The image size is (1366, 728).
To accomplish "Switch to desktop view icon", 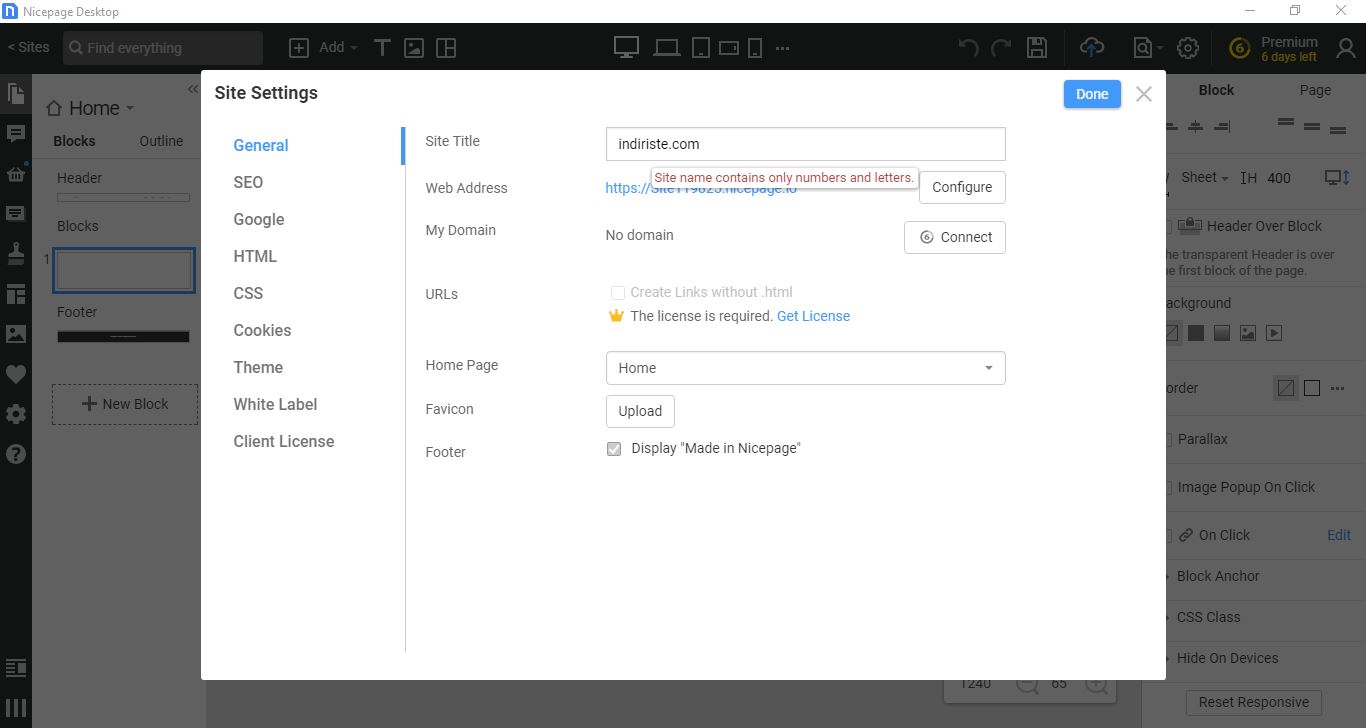I will [626, 47].
